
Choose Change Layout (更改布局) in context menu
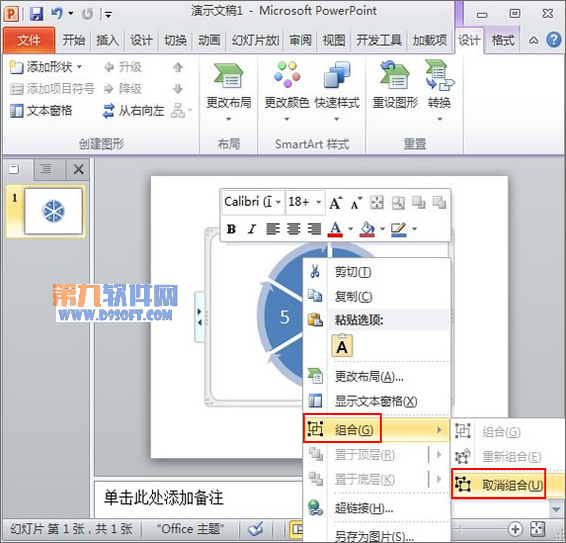pos(377,377)
